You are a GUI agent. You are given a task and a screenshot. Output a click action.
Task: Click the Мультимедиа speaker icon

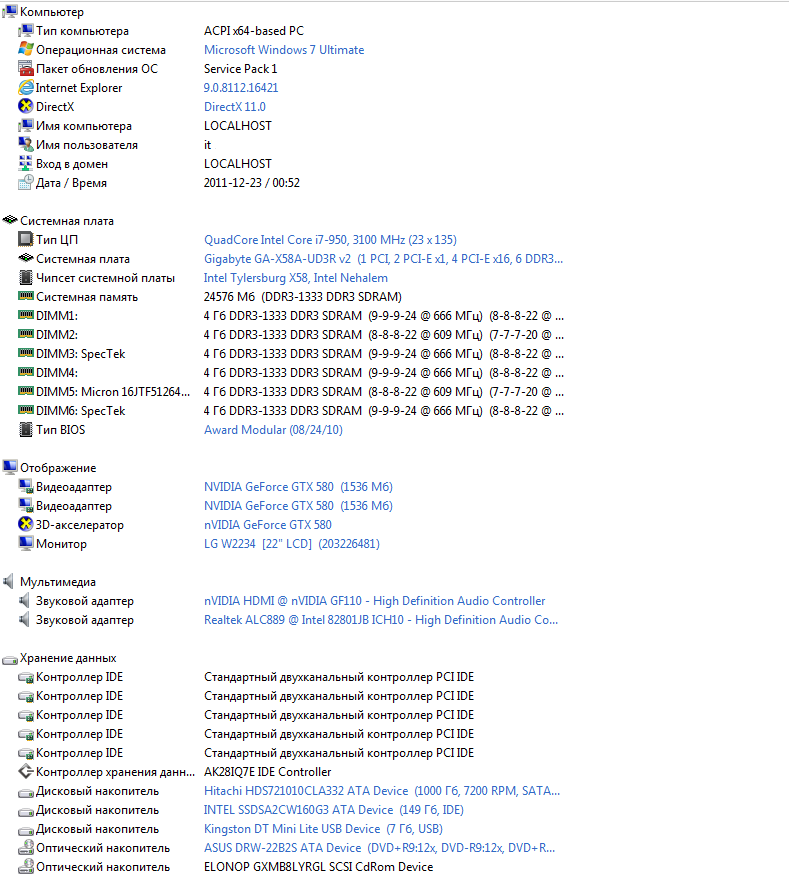[8, 581]
